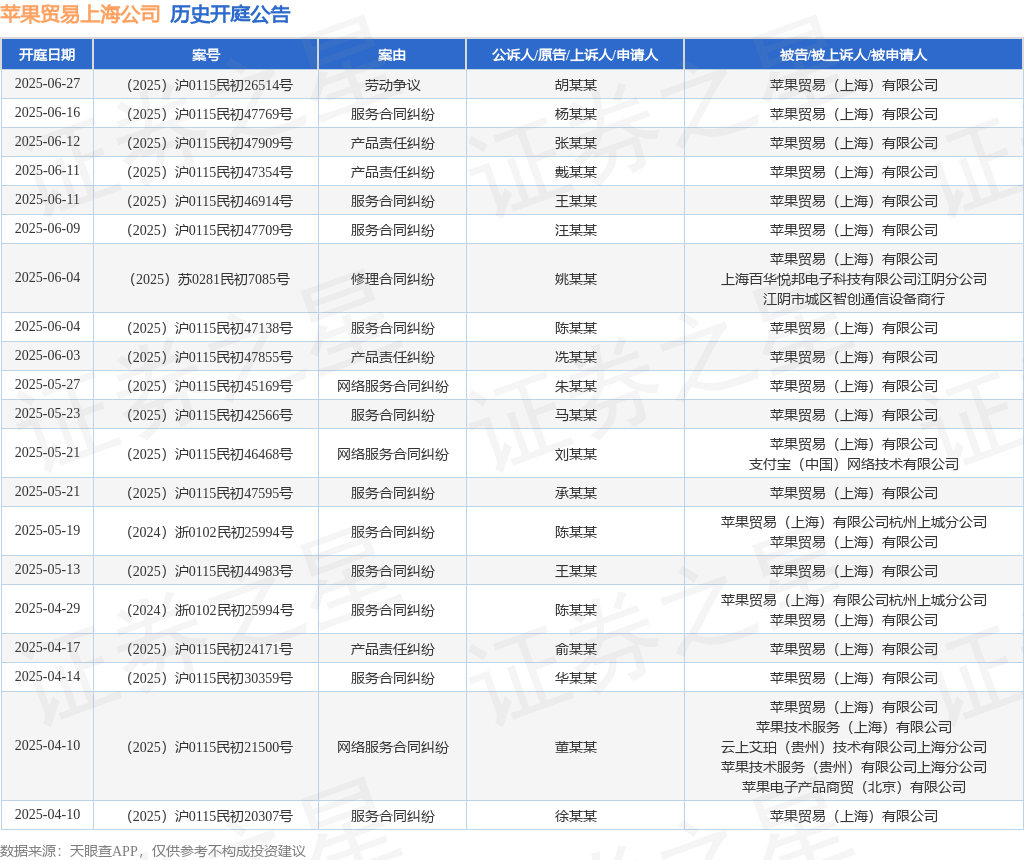The width and height of the screenshot is (1024, 860).
Task: Click the date 2025-04-29
Action: click(x=48, y=608)
